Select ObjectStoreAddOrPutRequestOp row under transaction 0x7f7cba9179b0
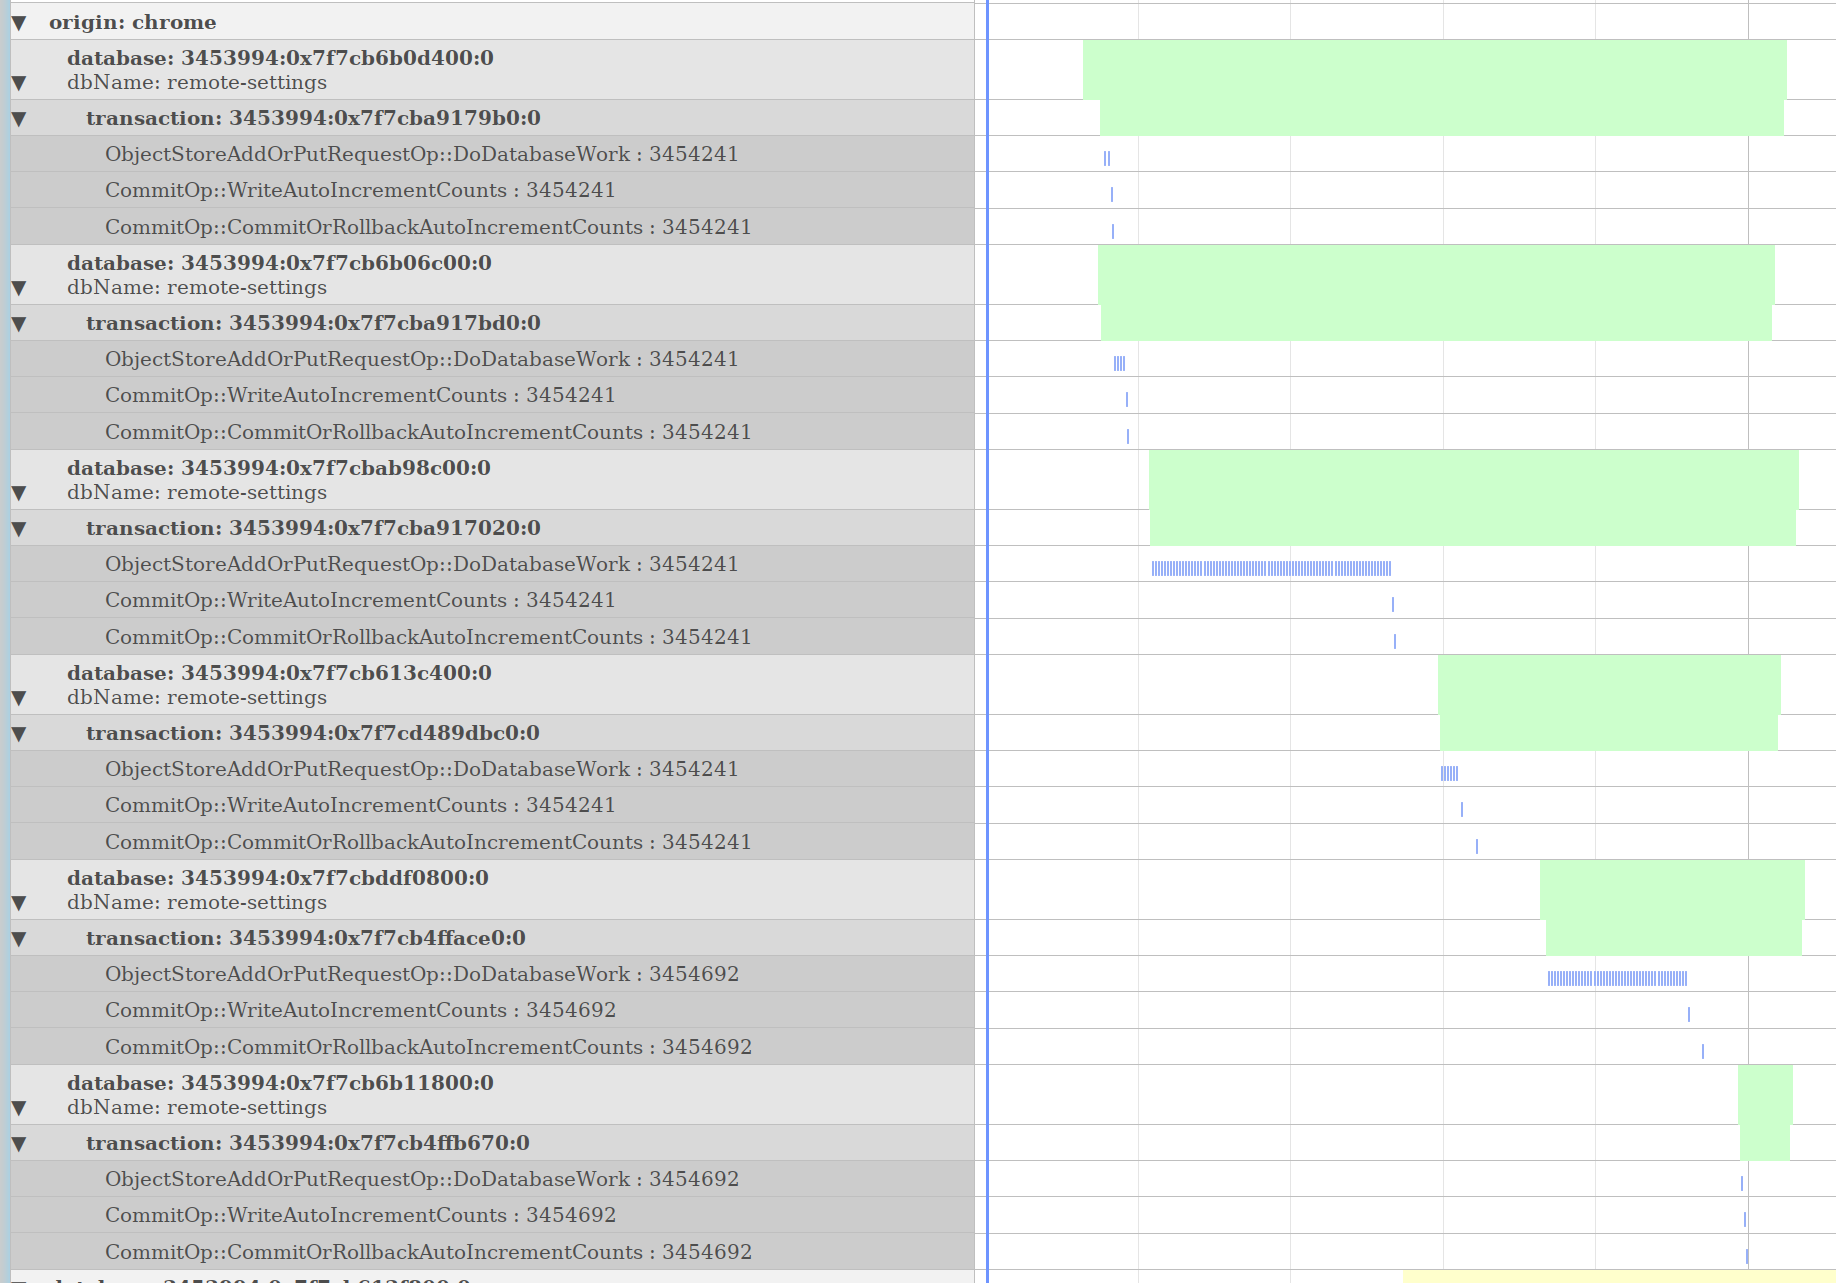The width and height of the screenshot is (1836, 1283). [492, 154]
